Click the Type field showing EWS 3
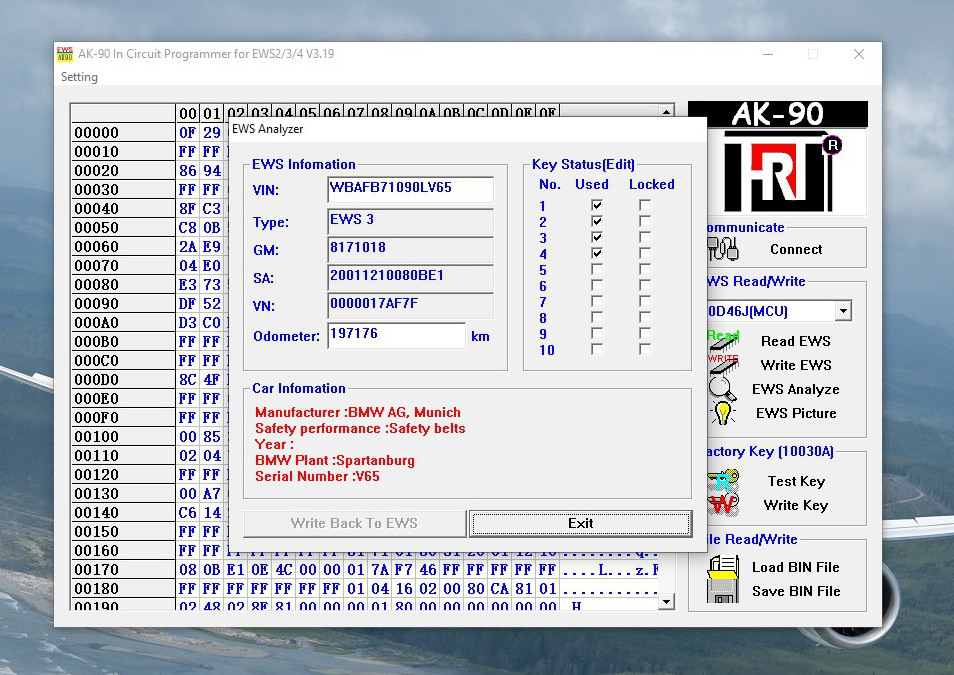 [x=410, y=222]
